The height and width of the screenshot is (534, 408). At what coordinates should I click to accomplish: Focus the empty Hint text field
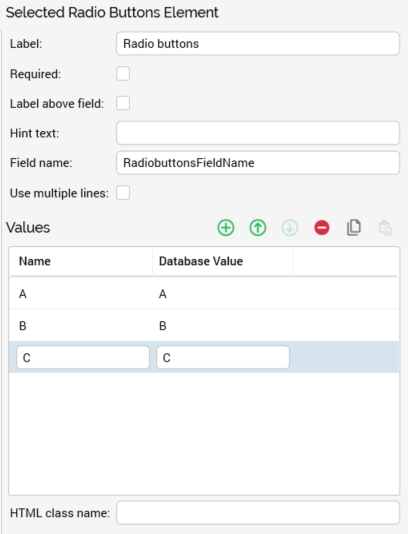[x=258, y=133]
